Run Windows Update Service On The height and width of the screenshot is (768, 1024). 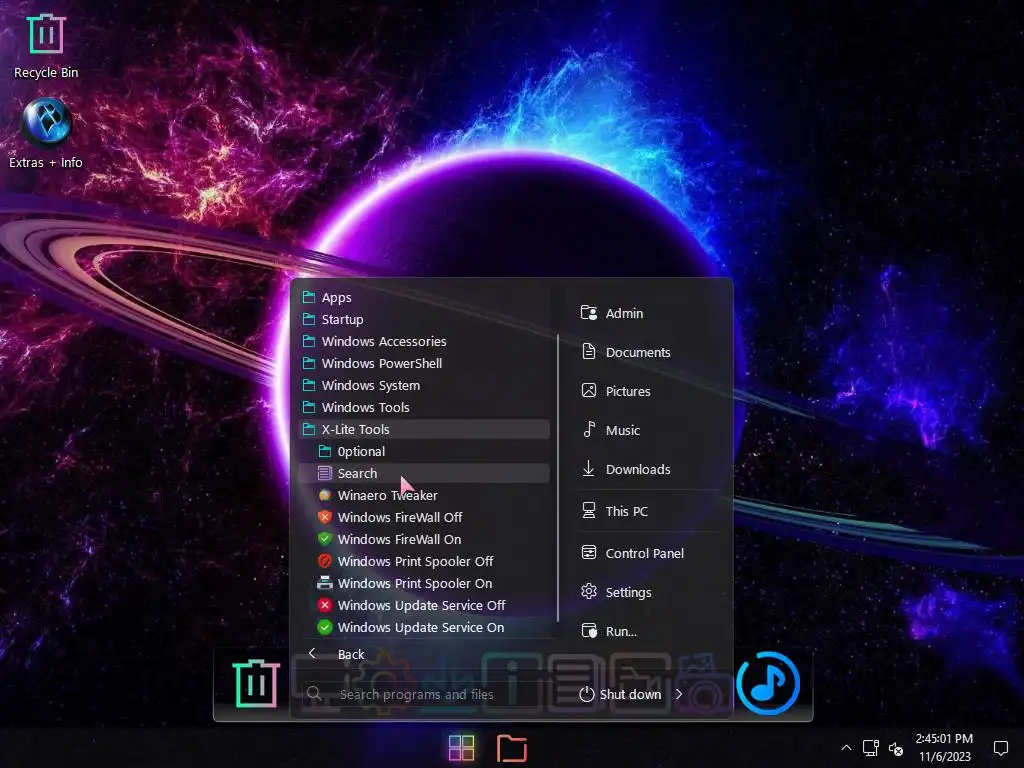[423, 627]
